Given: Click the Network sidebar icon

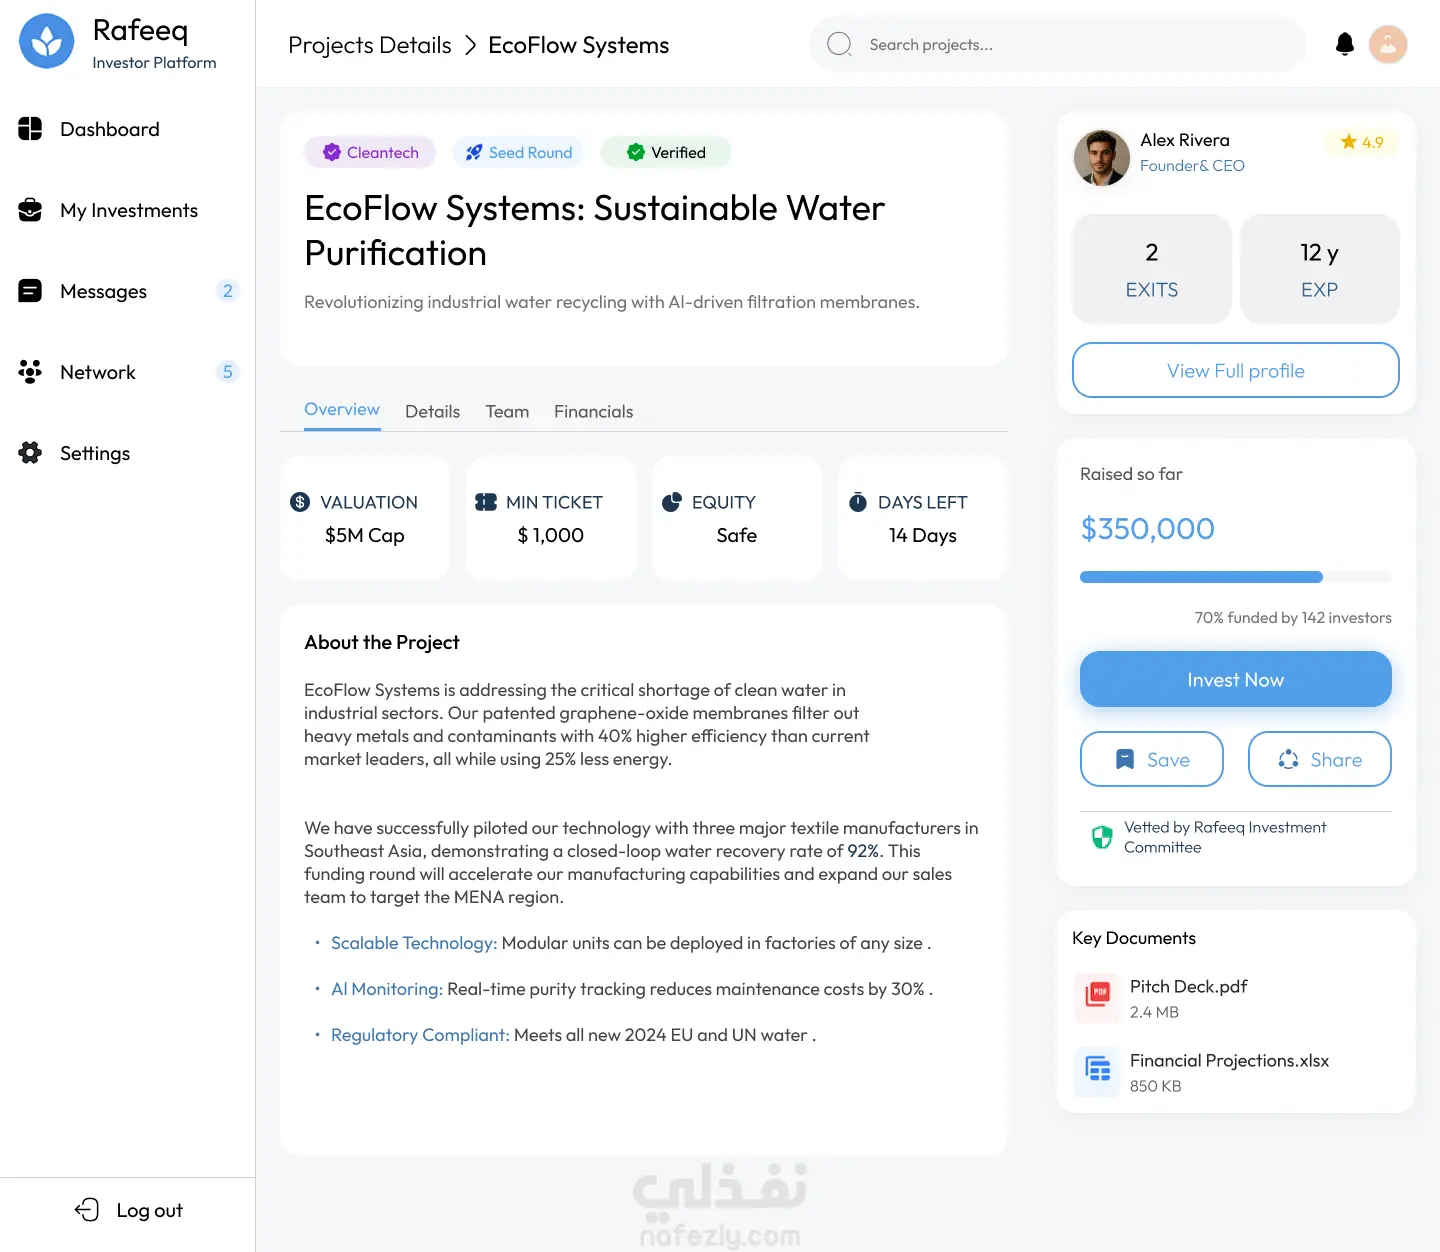Looking at the screenshot, I should point(31,372).
